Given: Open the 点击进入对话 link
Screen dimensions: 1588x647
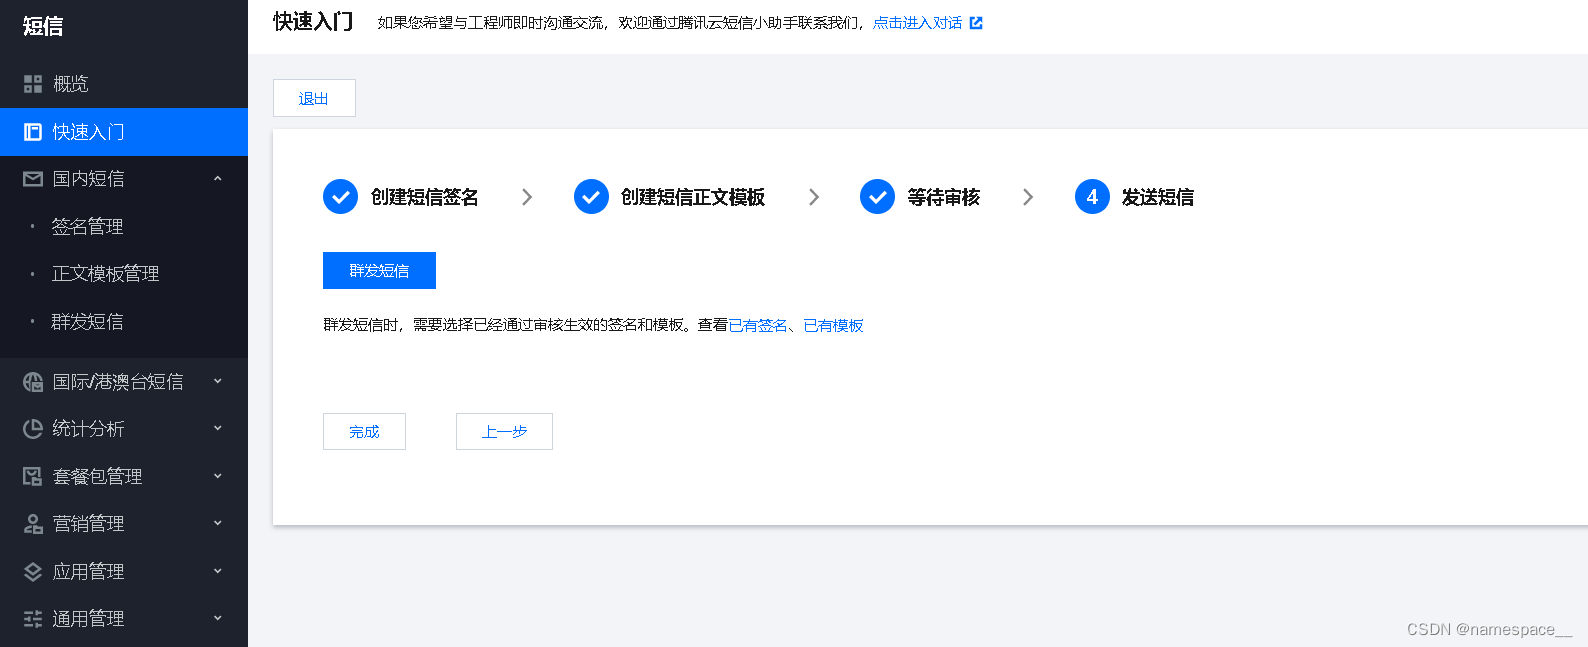Looking at the screenshot, I should [x=917, y=23].
